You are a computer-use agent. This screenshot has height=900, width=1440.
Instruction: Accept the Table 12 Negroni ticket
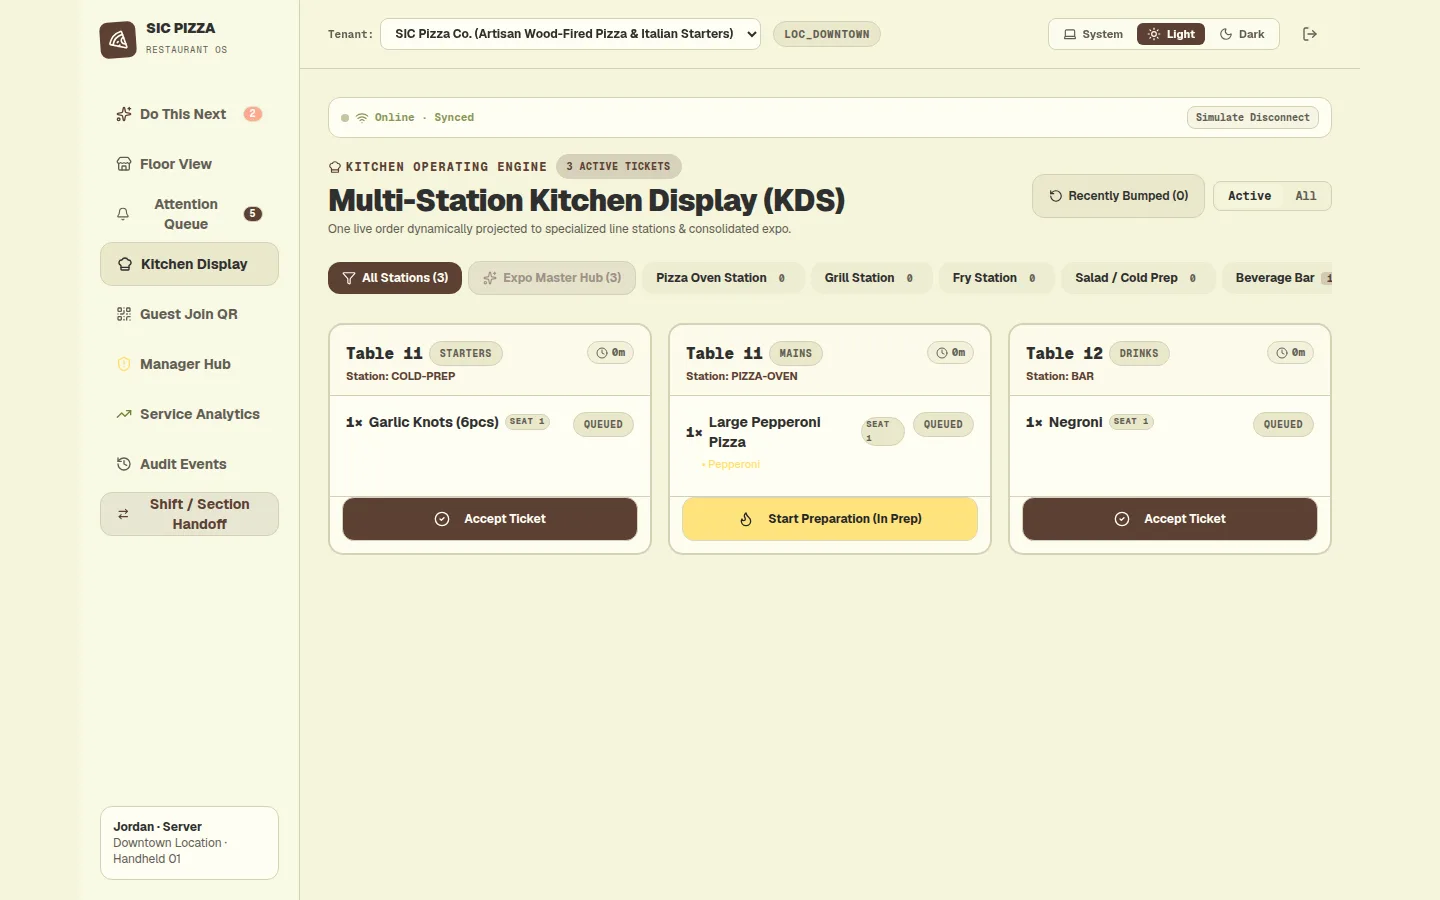(1170, 519)
